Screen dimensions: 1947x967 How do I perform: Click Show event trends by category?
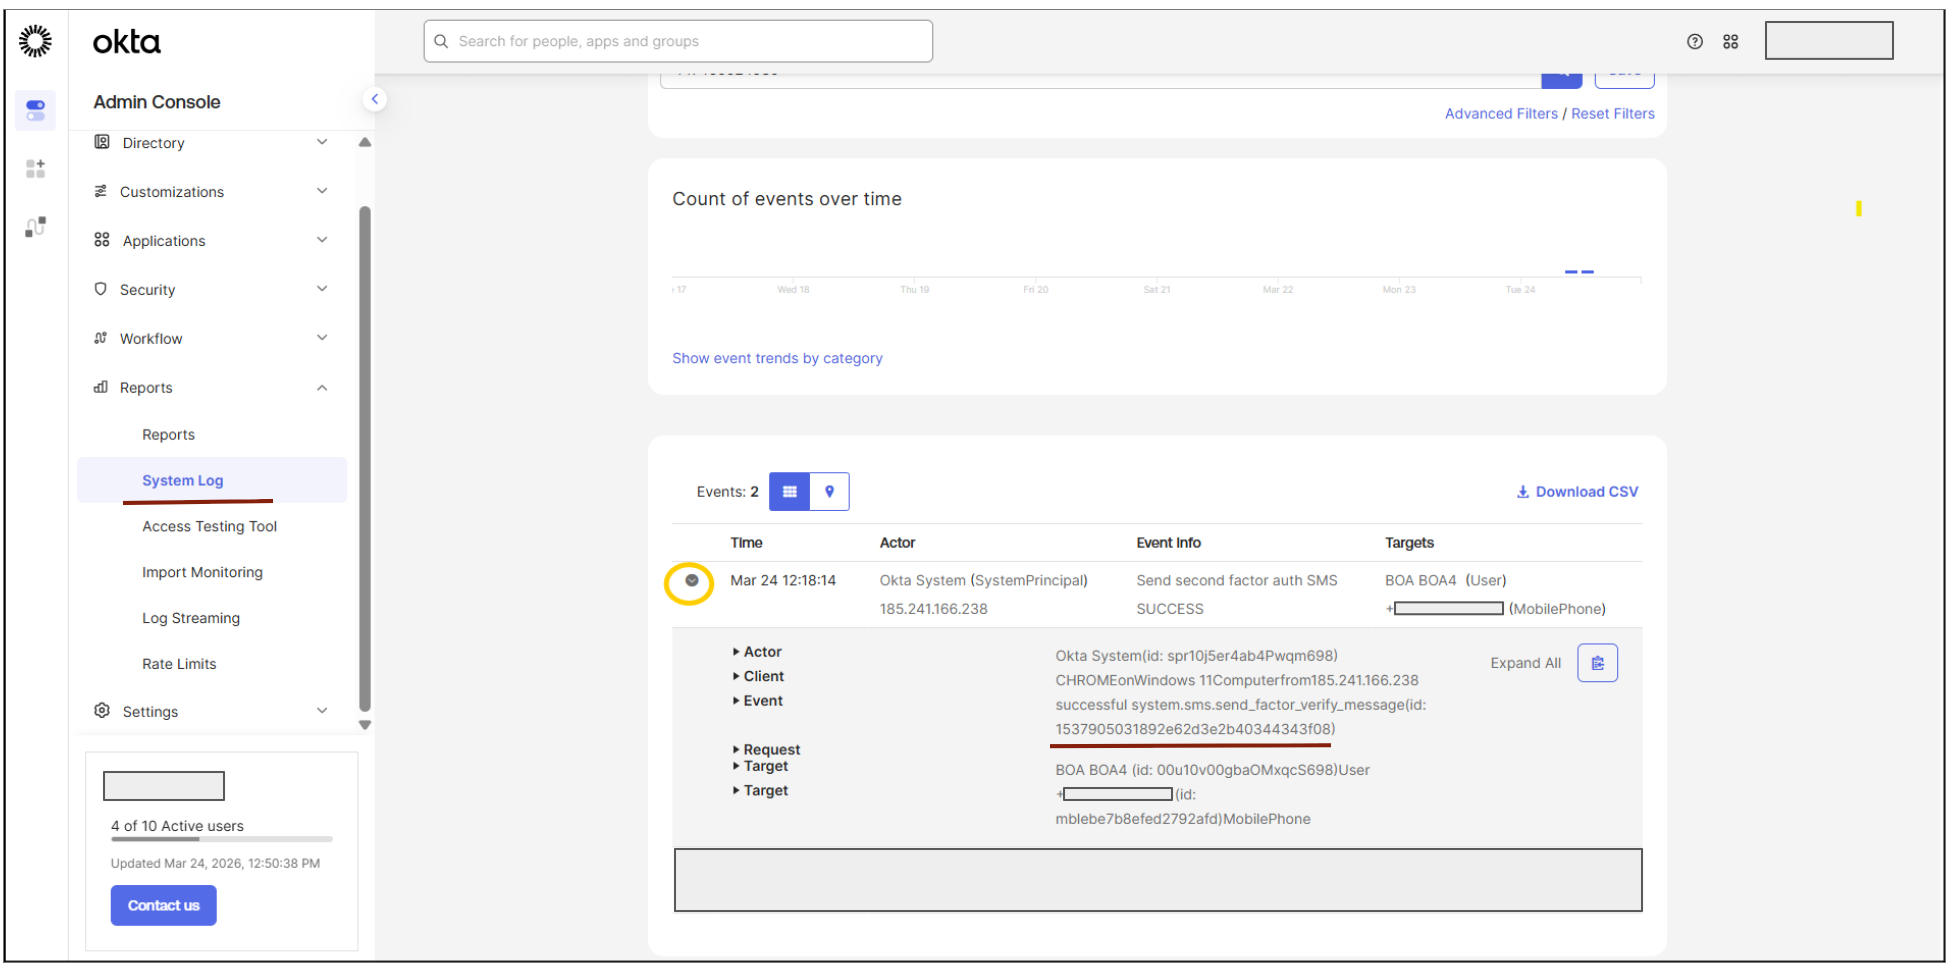(777, 358)
